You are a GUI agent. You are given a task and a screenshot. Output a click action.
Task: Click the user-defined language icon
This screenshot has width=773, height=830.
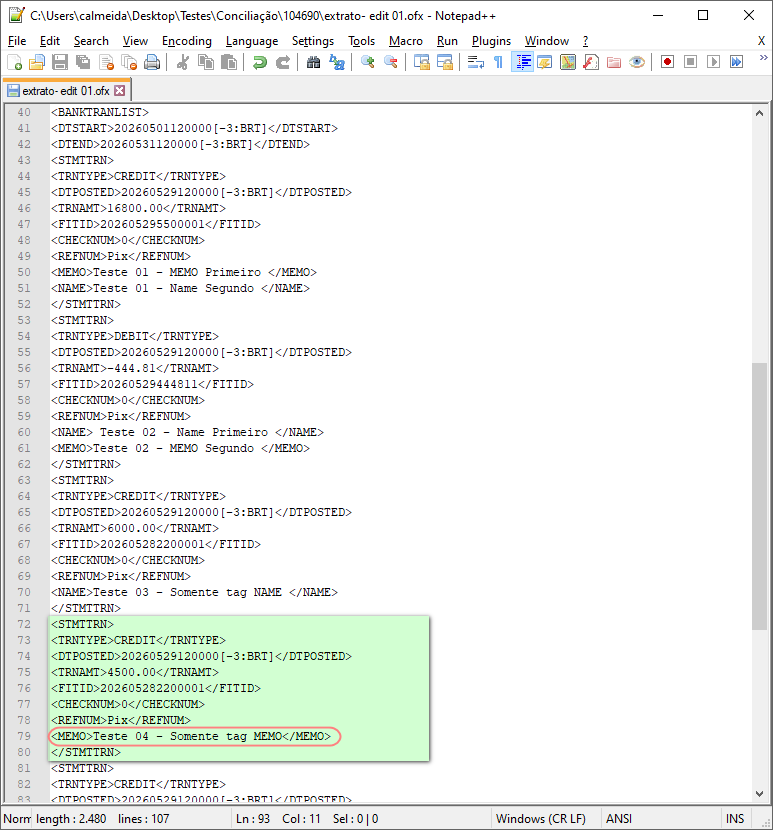(544, 62)
